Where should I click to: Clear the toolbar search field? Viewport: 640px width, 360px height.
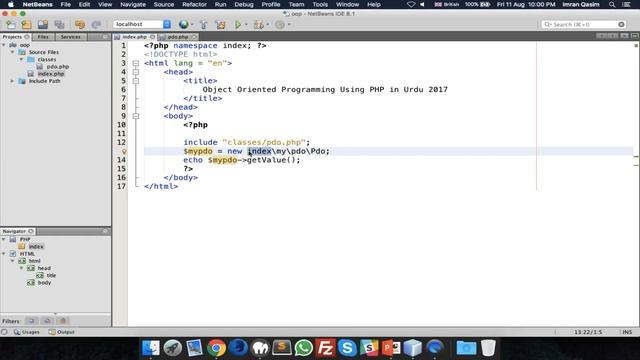[621, 24]
